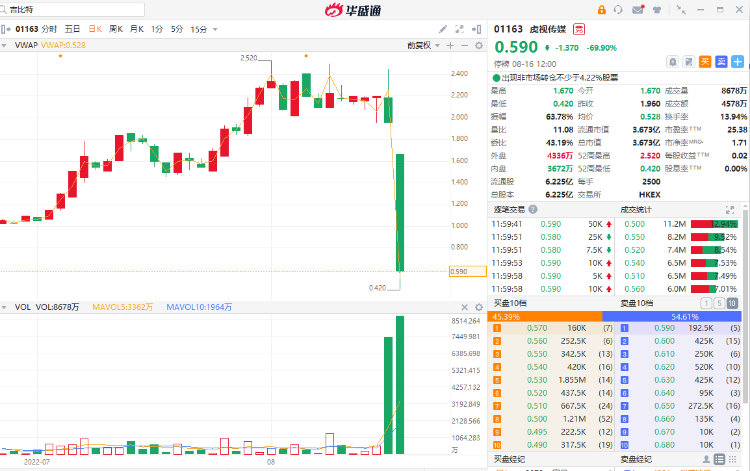Click the 52周最高 value 2.520

pos(650,156)
